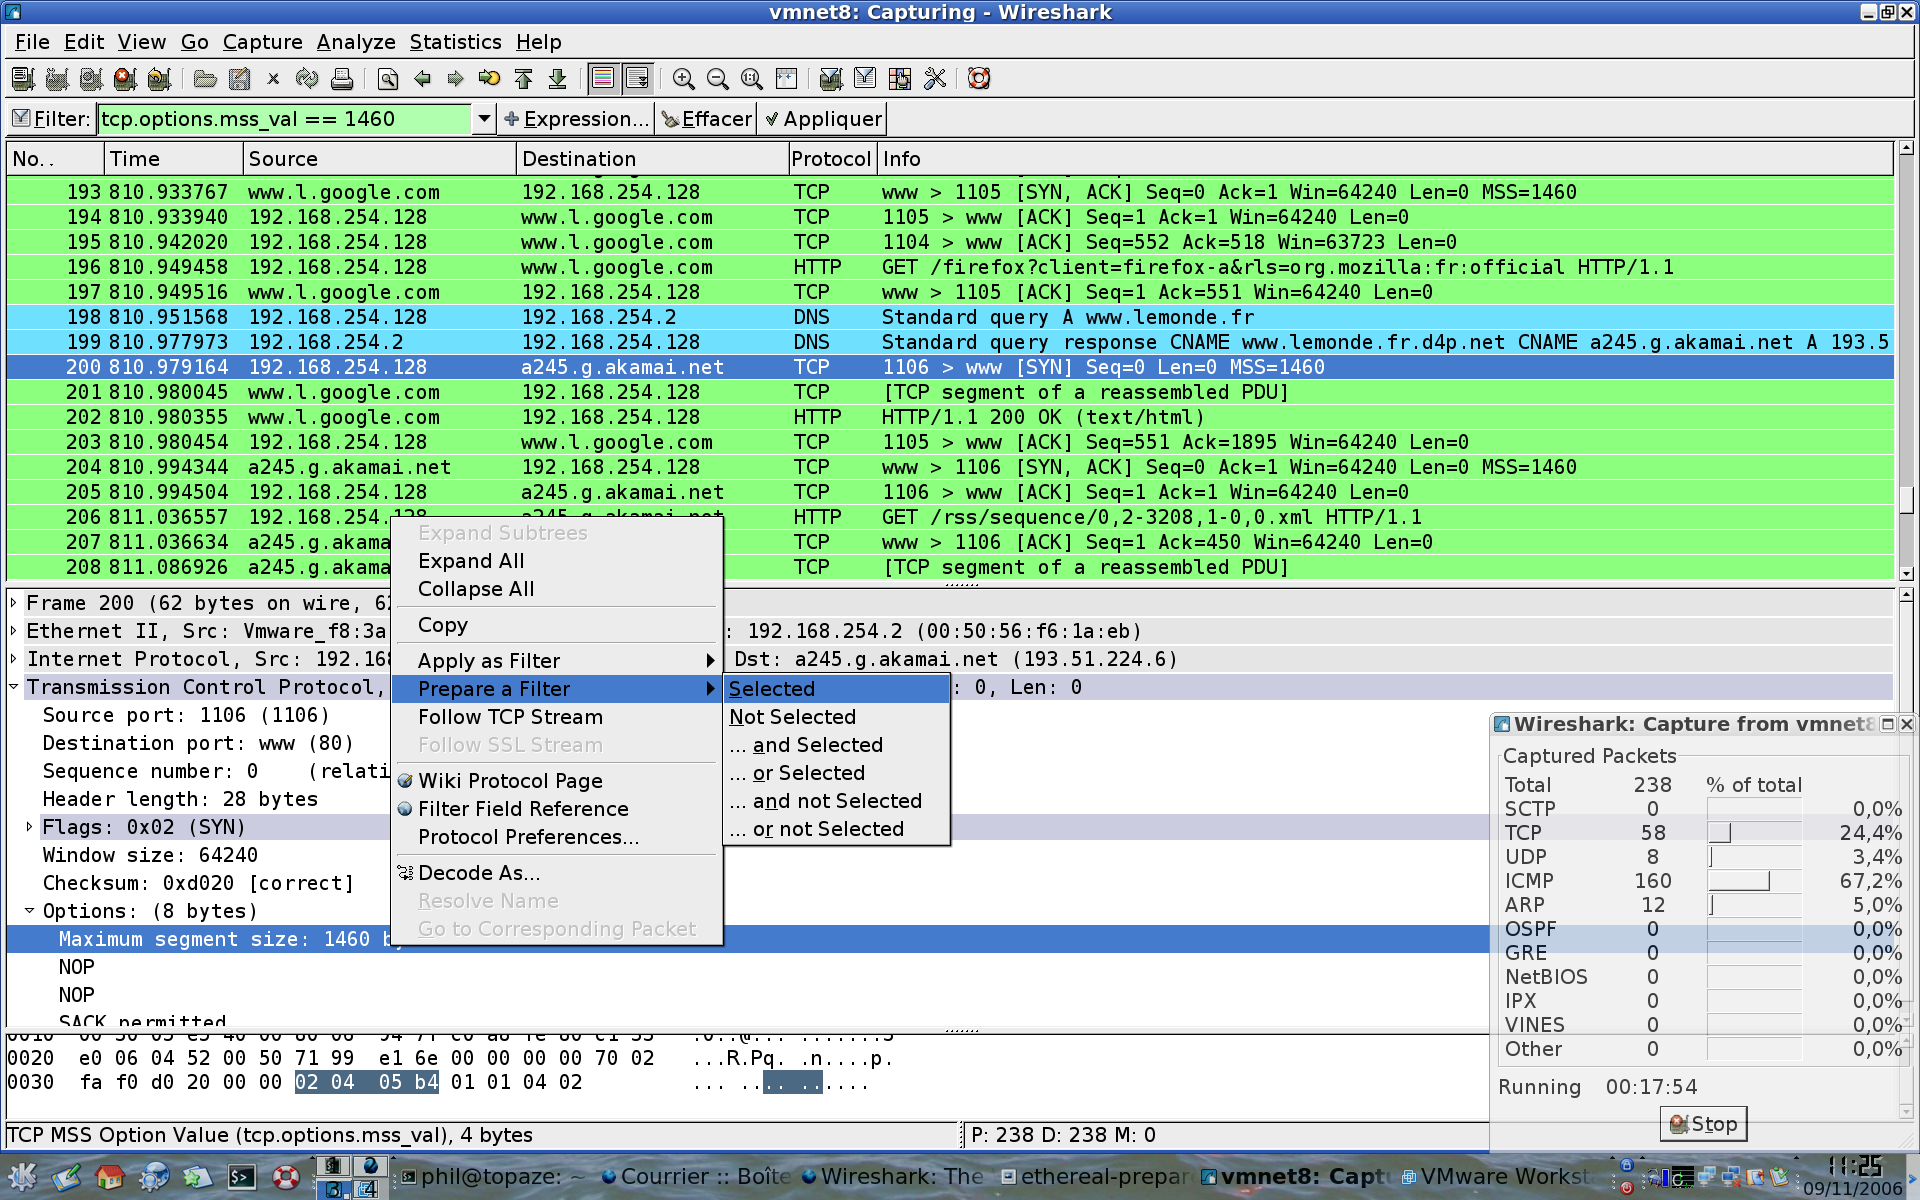The image size is (1920, 1200).
Task: Select the open capture file icon
Action: coord(205,77)
